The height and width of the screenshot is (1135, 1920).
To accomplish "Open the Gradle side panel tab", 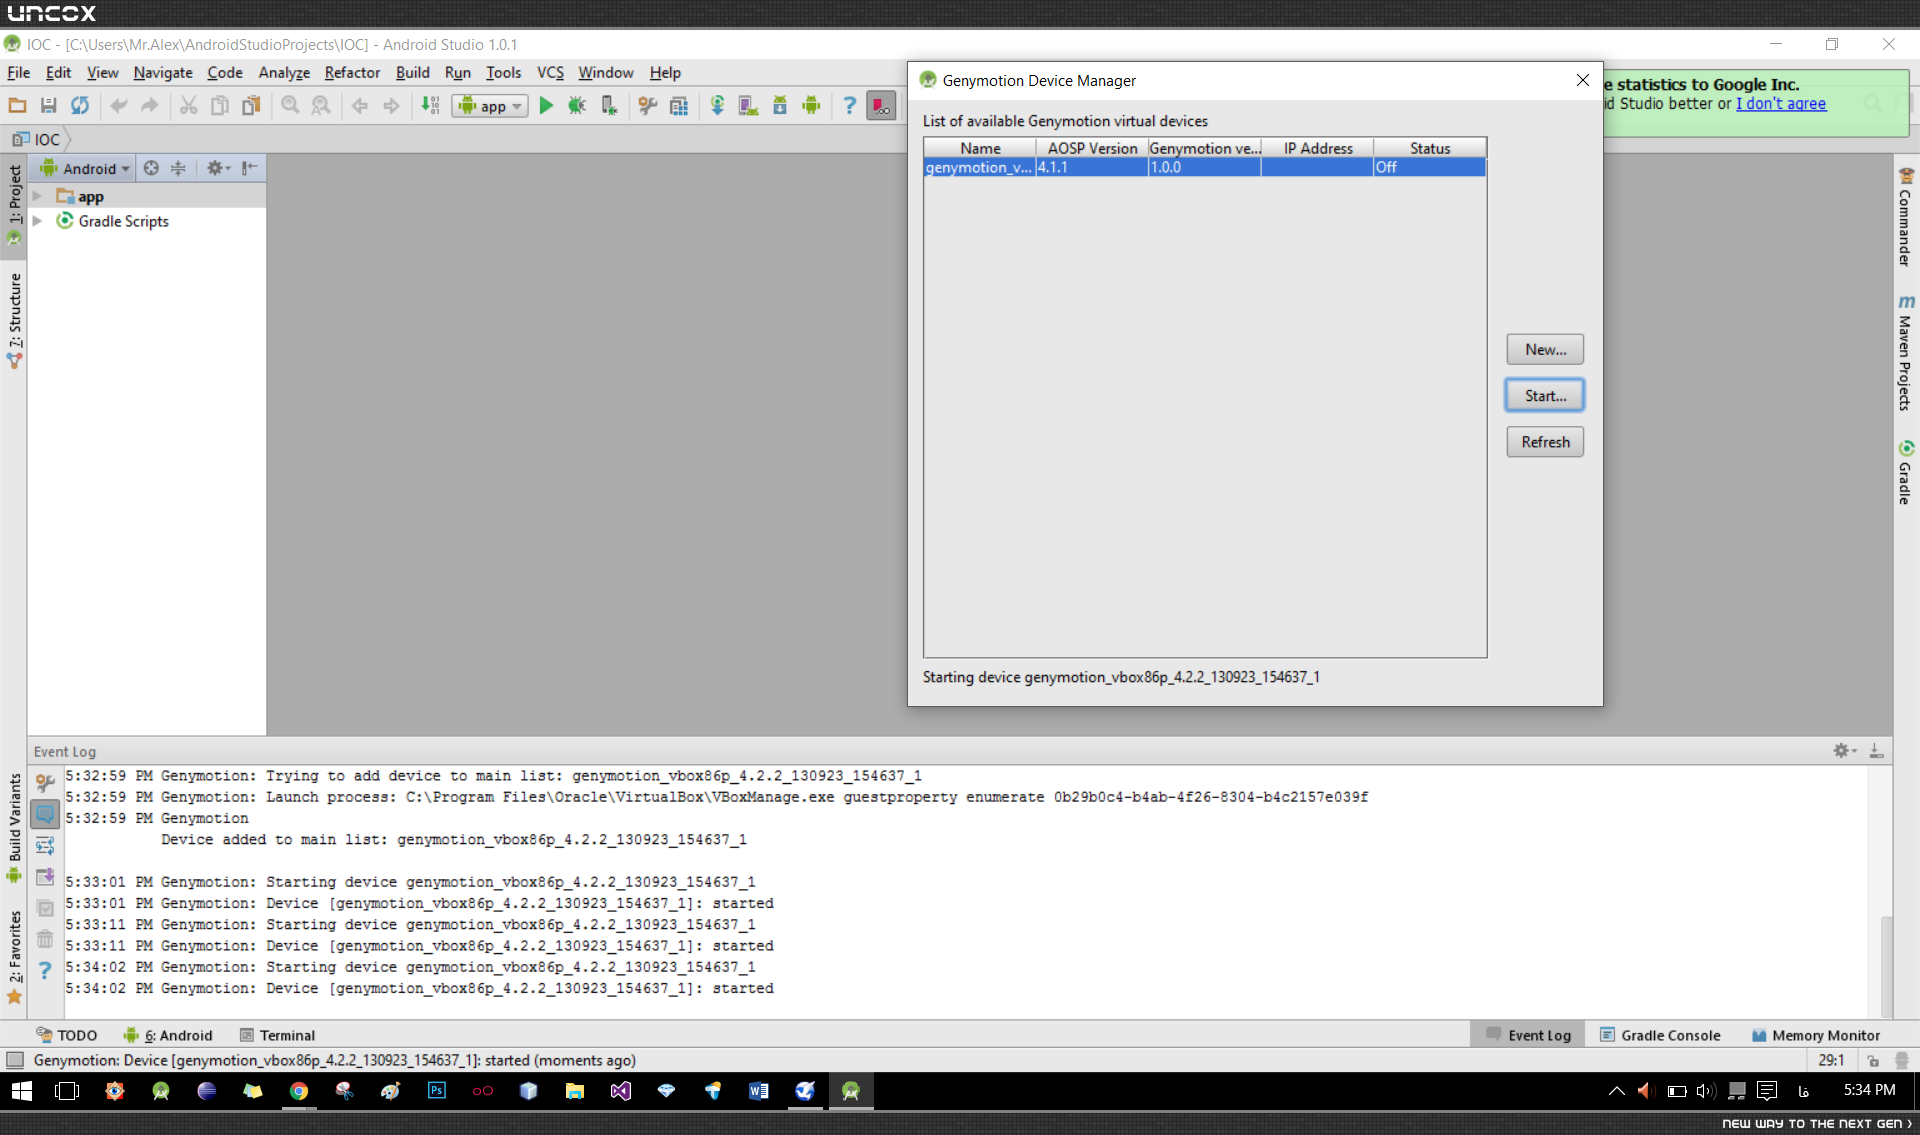I will (x=1906, y=473).
